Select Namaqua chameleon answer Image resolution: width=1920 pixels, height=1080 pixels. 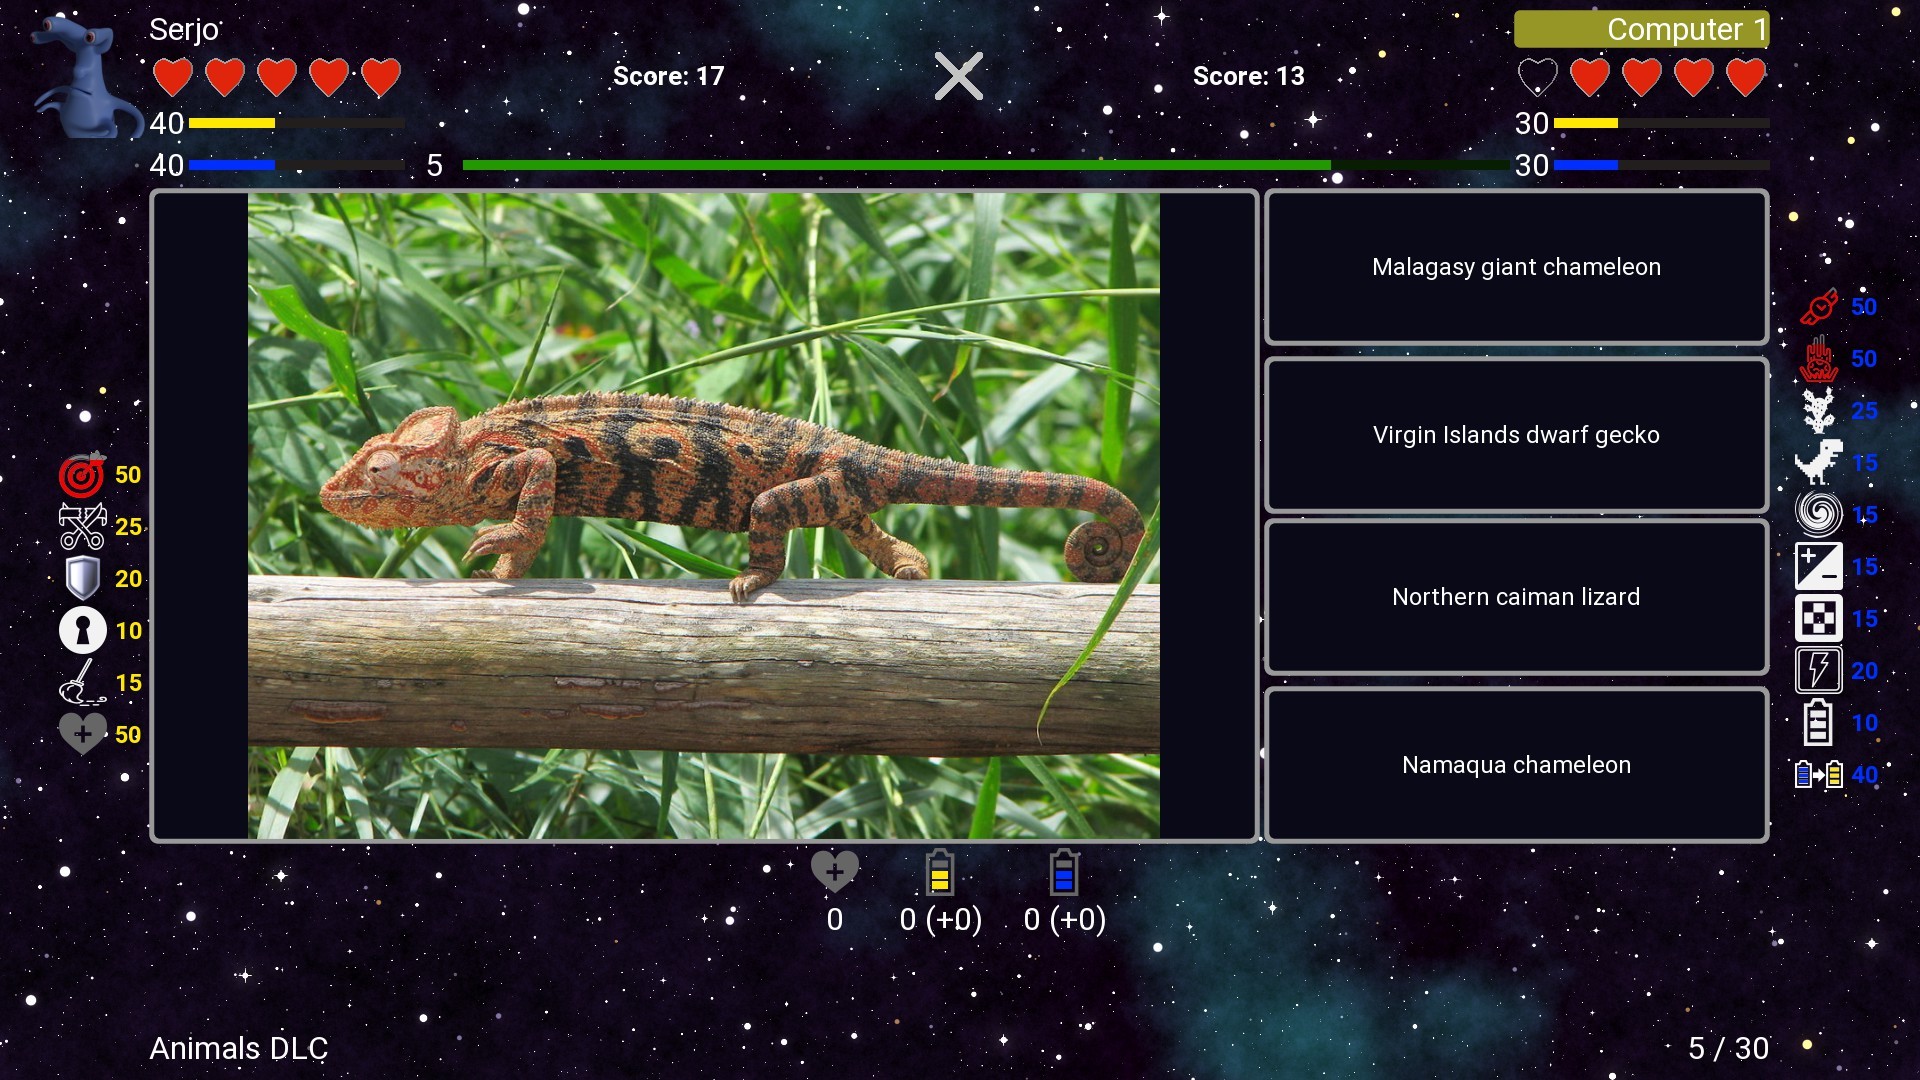click(1516, 764)
